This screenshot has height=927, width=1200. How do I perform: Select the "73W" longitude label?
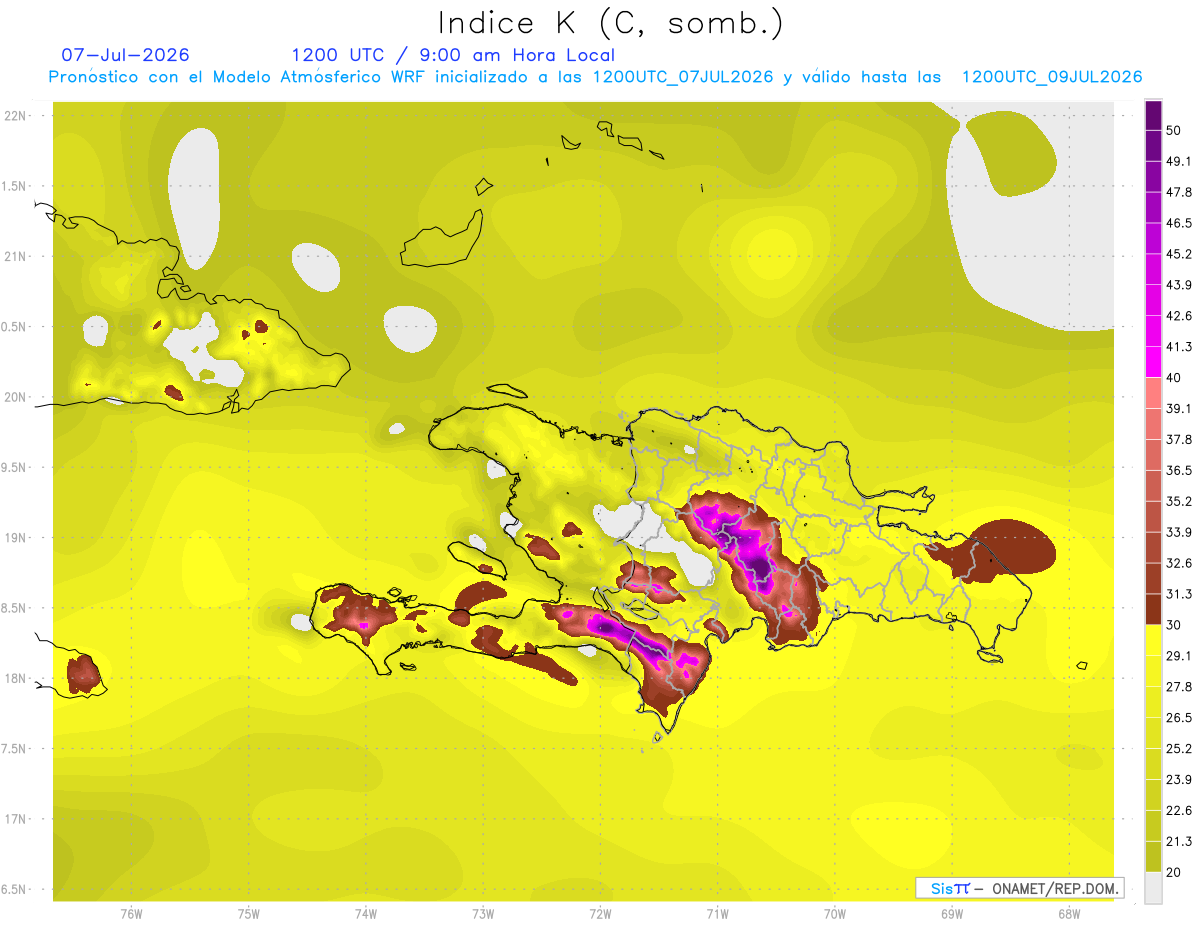click(x=483, y=914)
